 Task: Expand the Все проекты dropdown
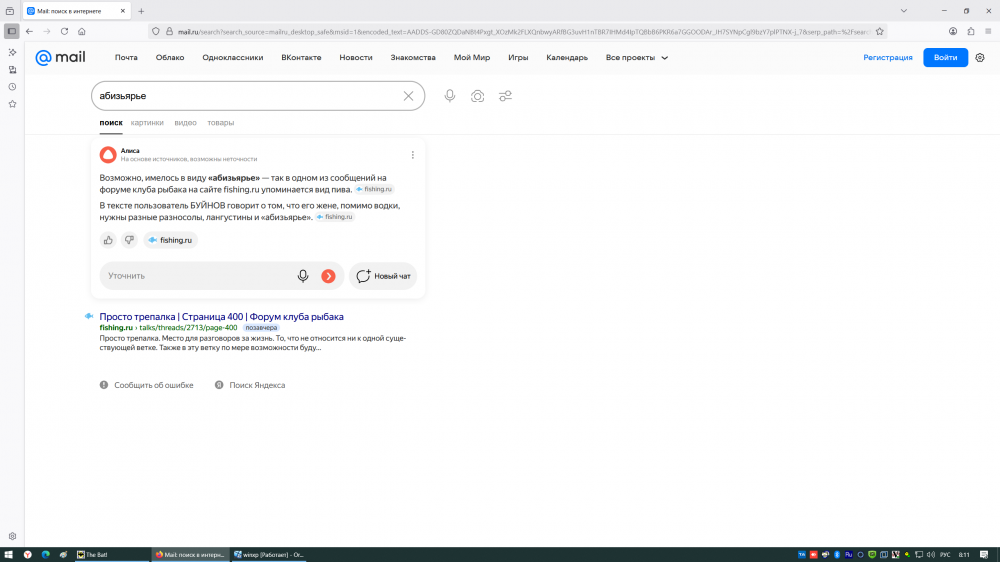636,57
